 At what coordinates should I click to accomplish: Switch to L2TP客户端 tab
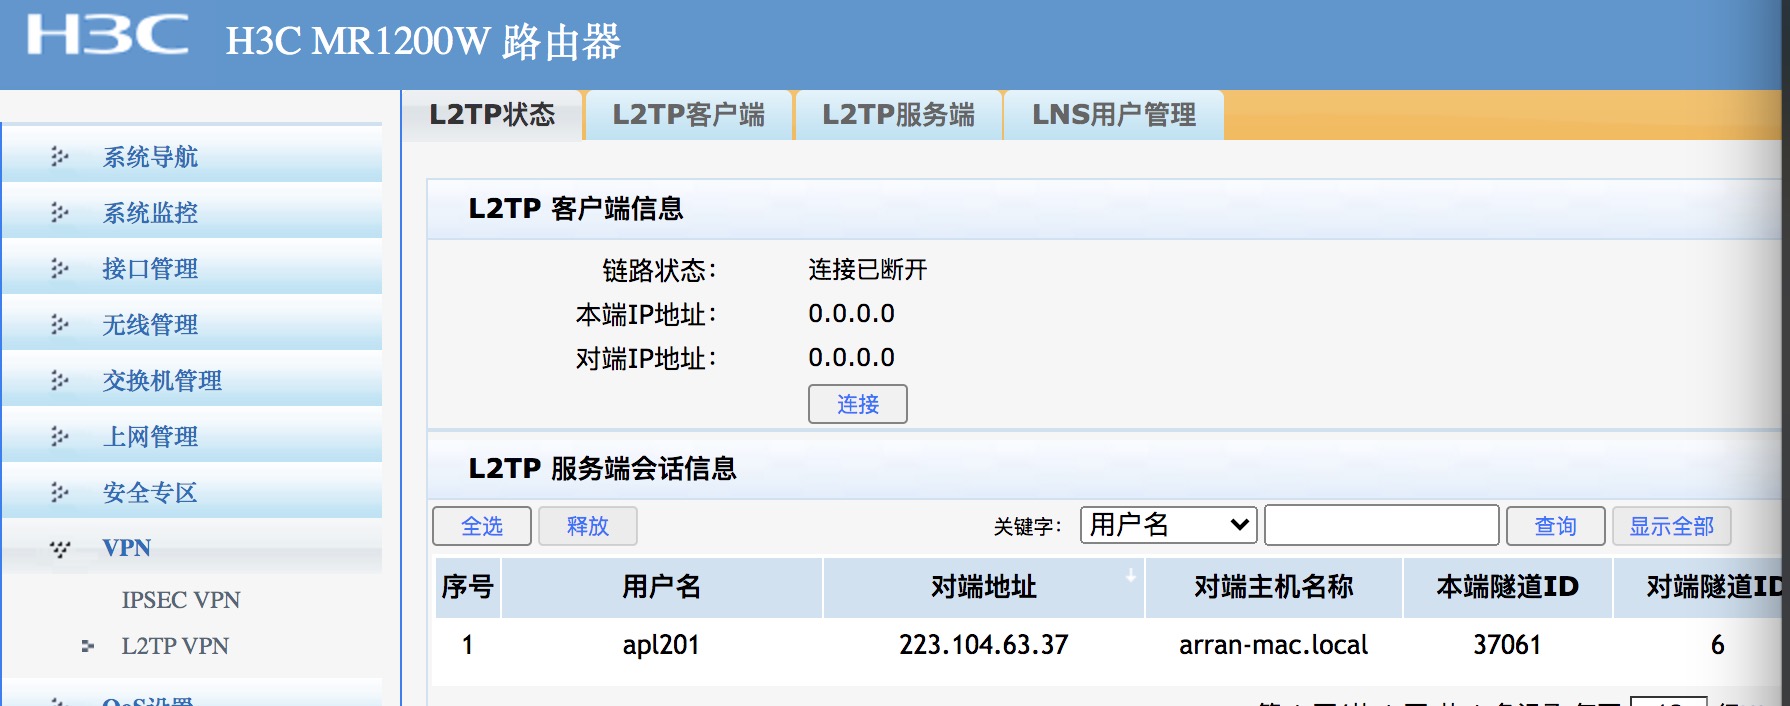[x=689, y=115]
